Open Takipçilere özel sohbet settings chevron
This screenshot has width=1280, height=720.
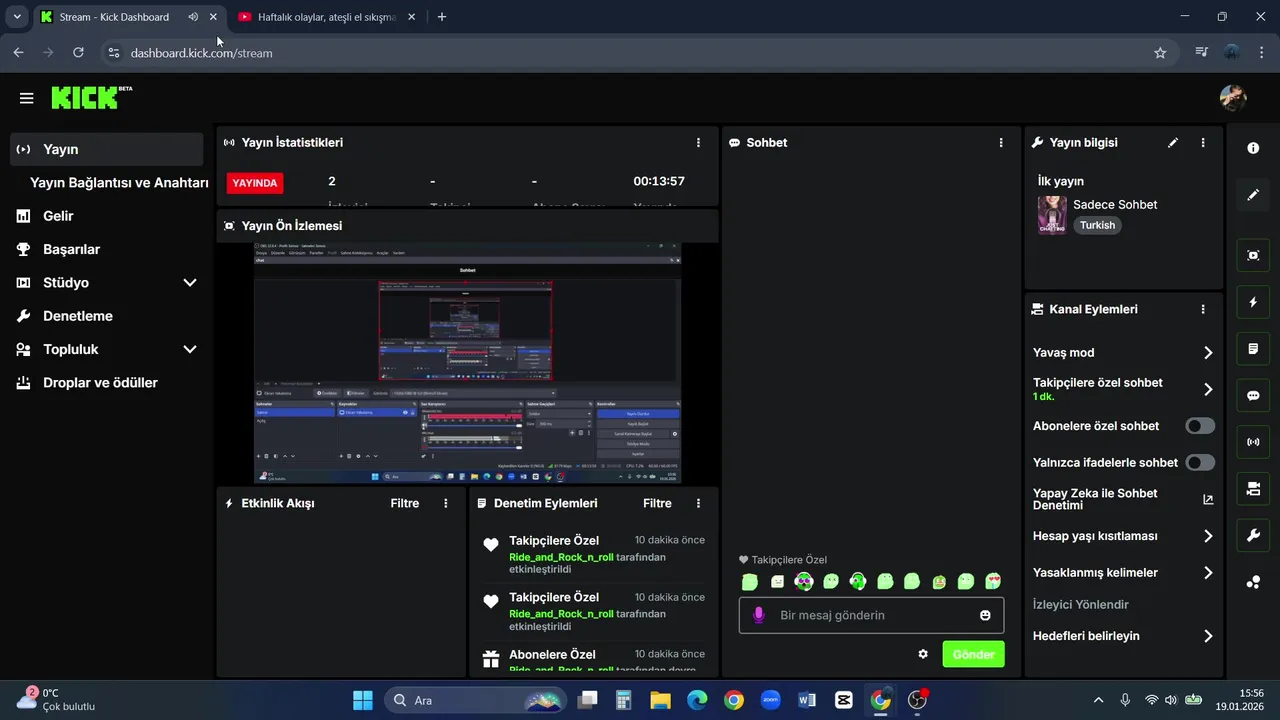click(x=1208, y=390)
